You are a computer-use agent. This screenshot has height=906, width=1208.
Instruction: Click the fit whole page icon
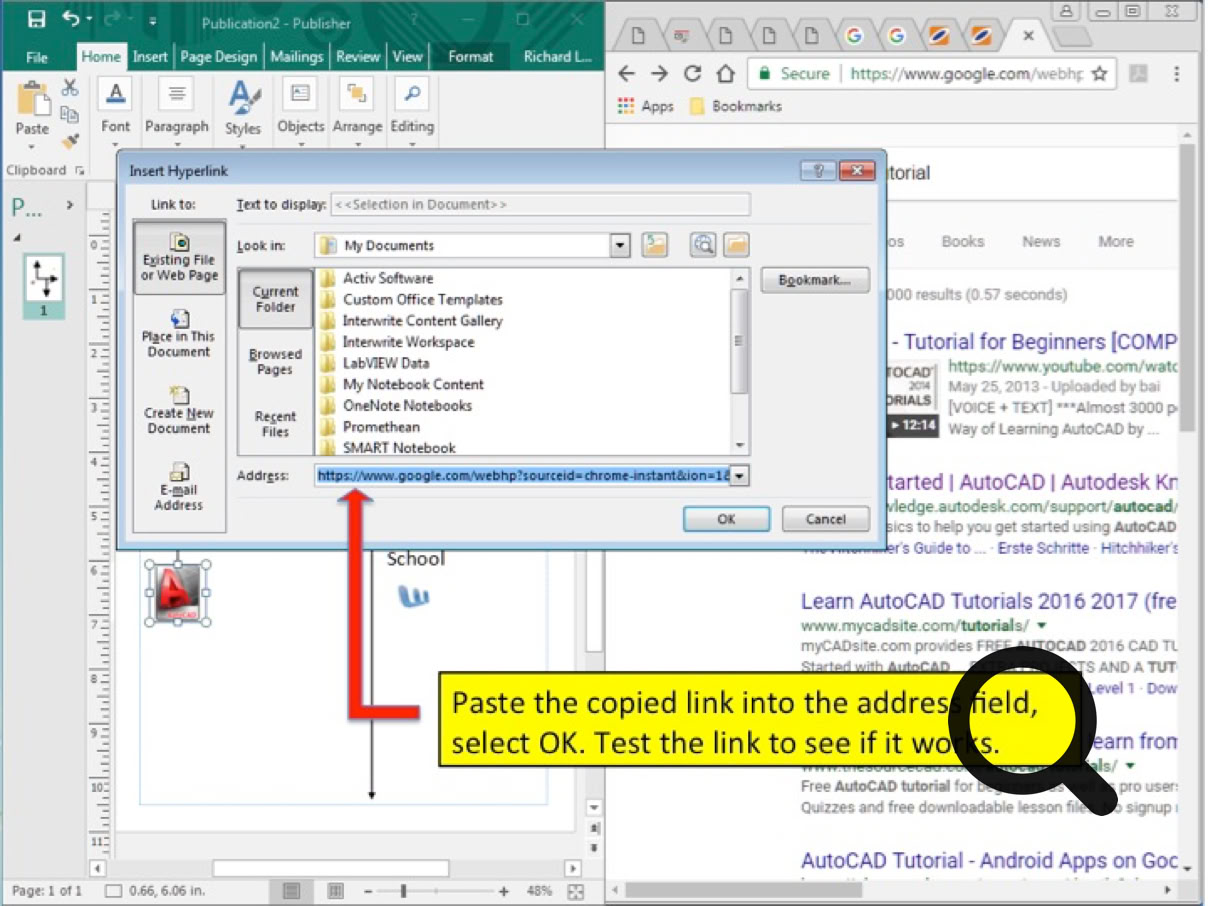575,891
